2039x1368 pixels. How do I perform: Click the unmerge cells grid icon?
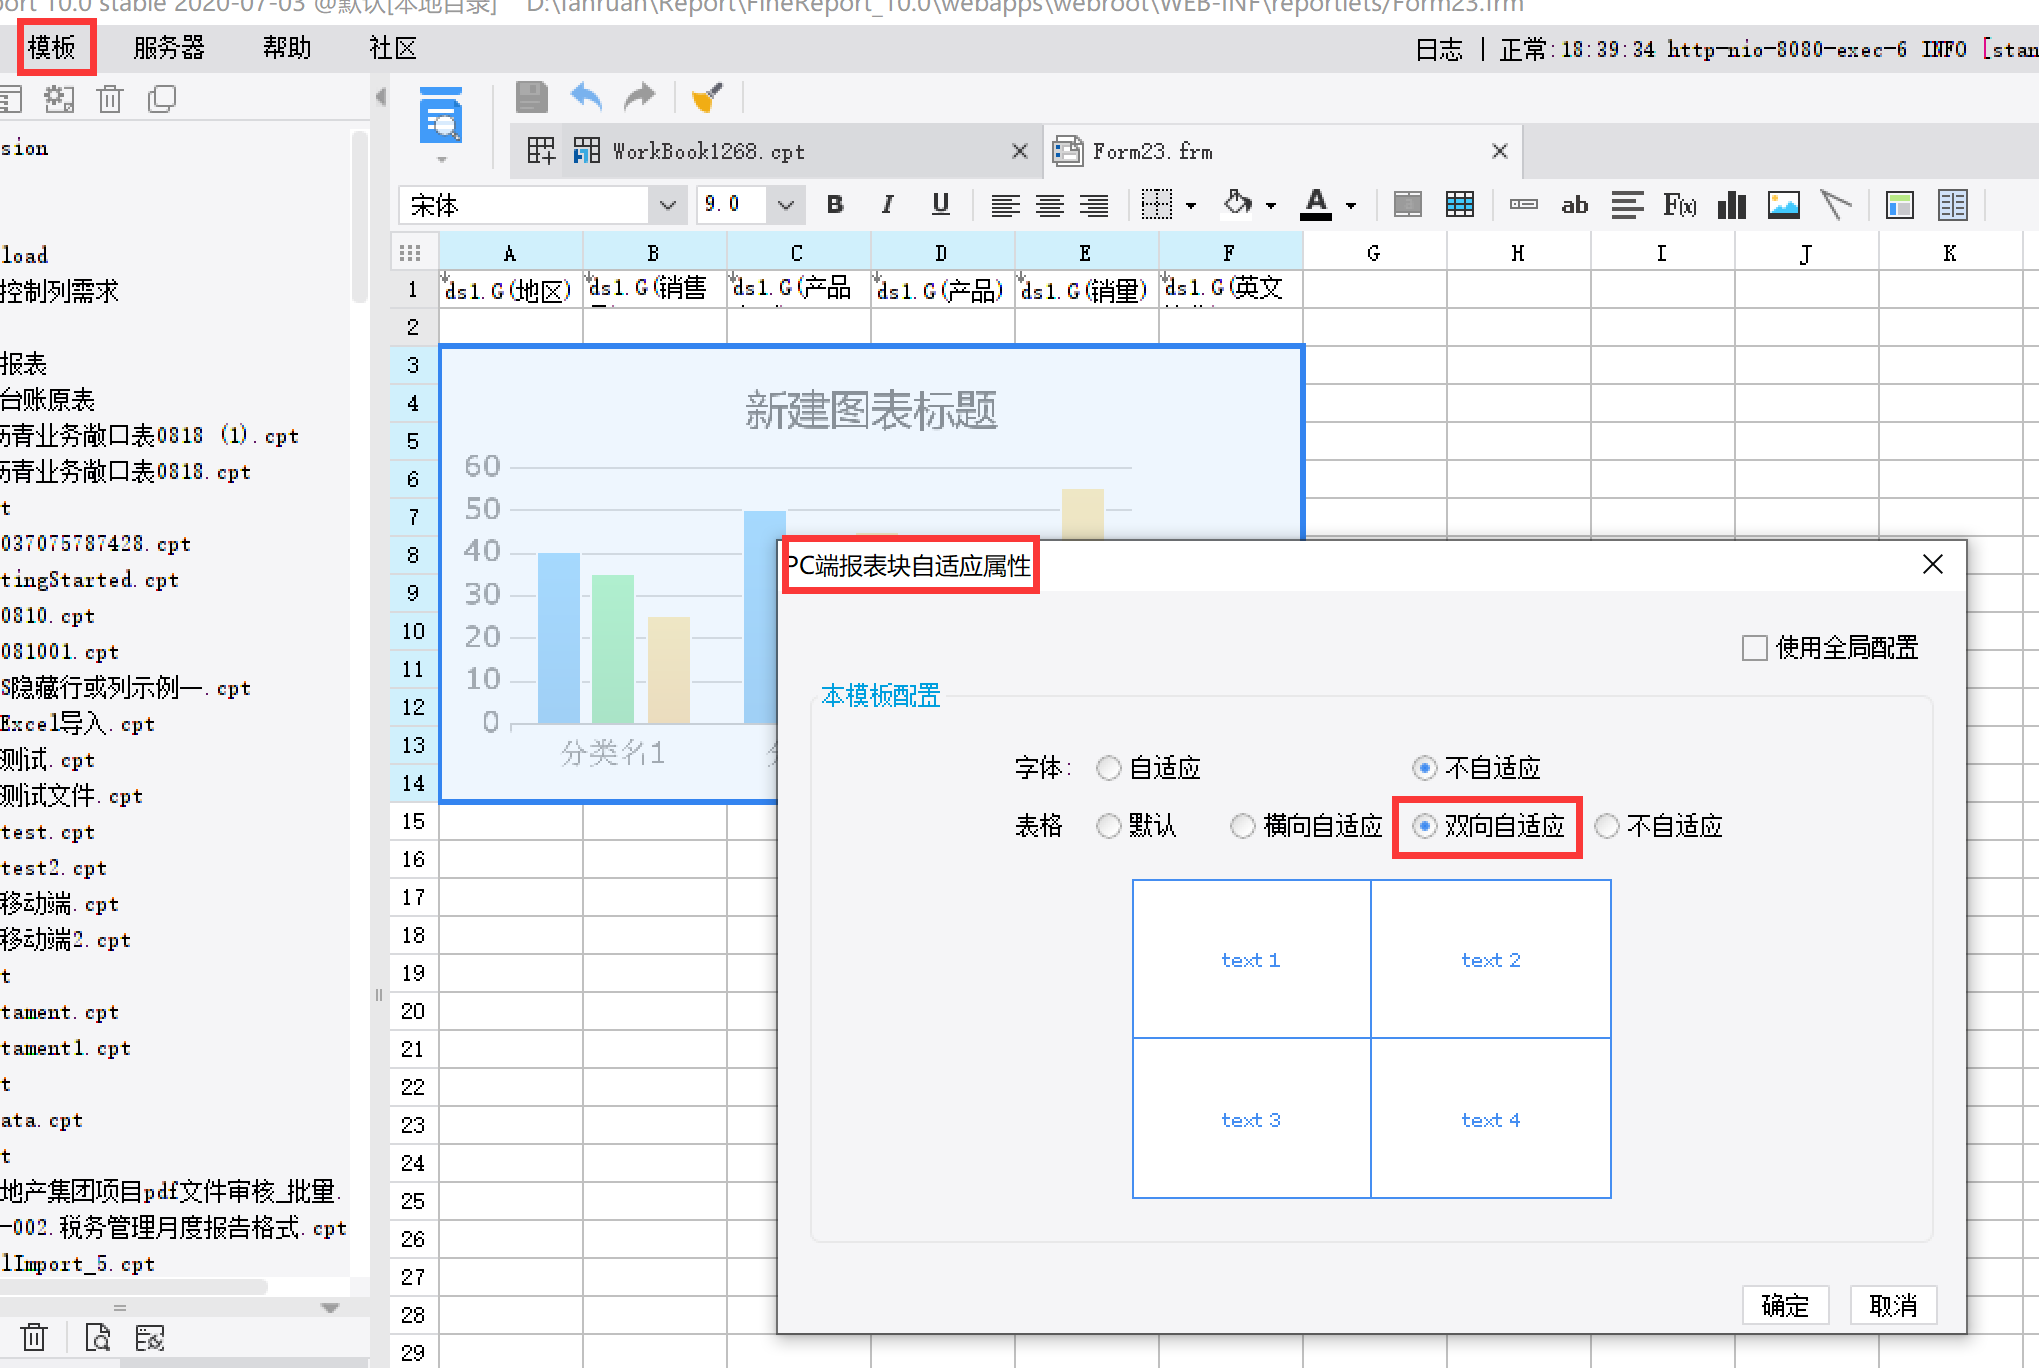pos(1460,205)
